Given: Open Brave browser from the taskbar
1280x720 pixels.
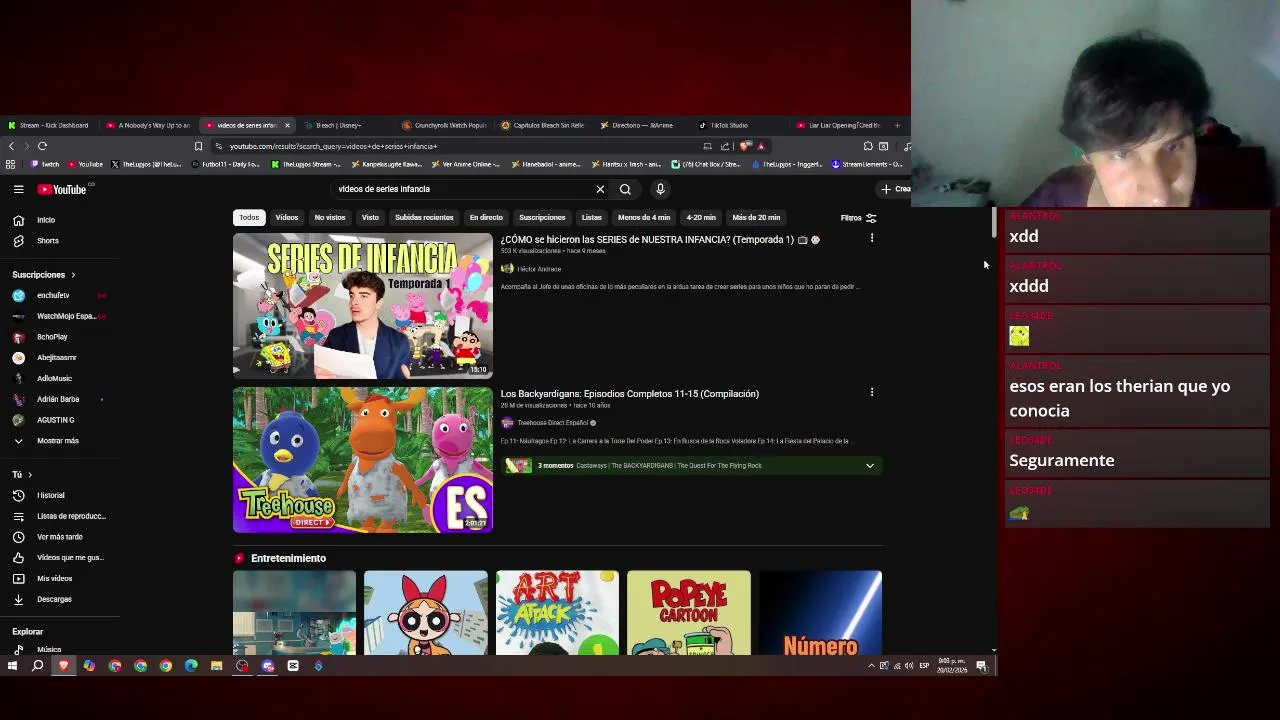Looking at the screenshot, I should coord(64,666).
